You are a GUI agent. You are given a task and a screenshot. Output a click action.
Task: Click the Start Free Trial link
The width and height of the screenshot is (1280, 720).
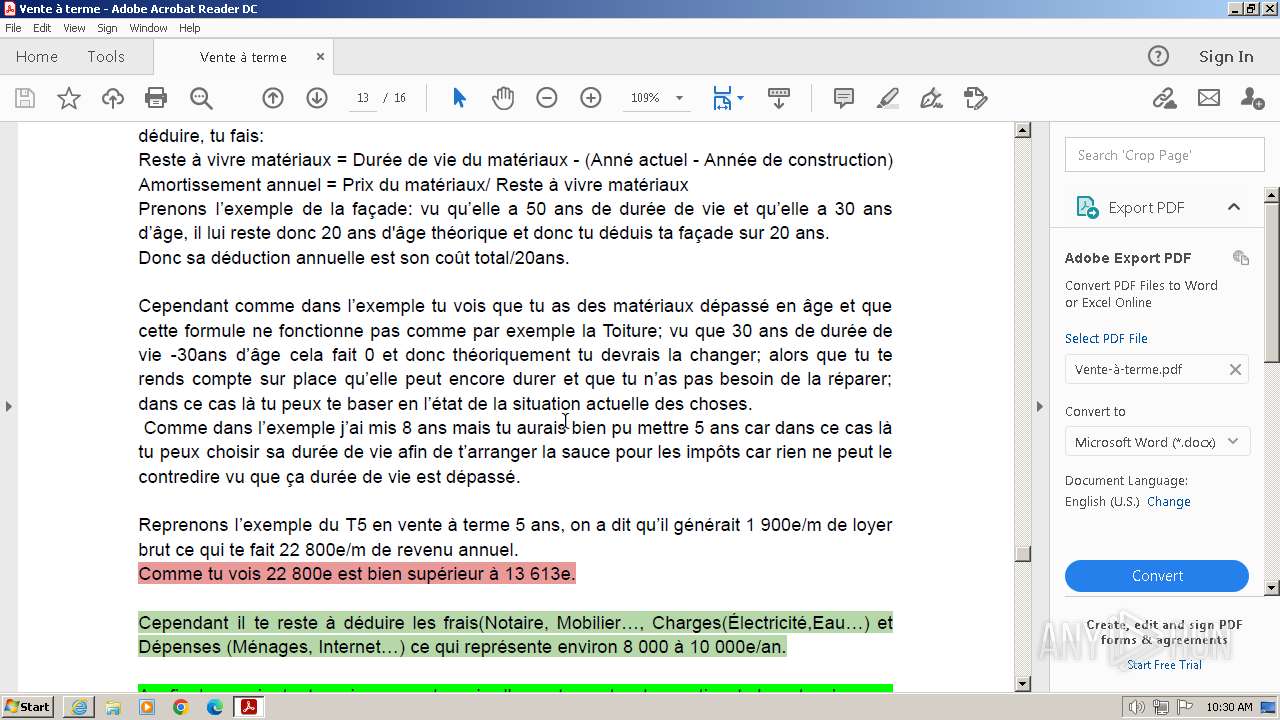pos(1164,665)
